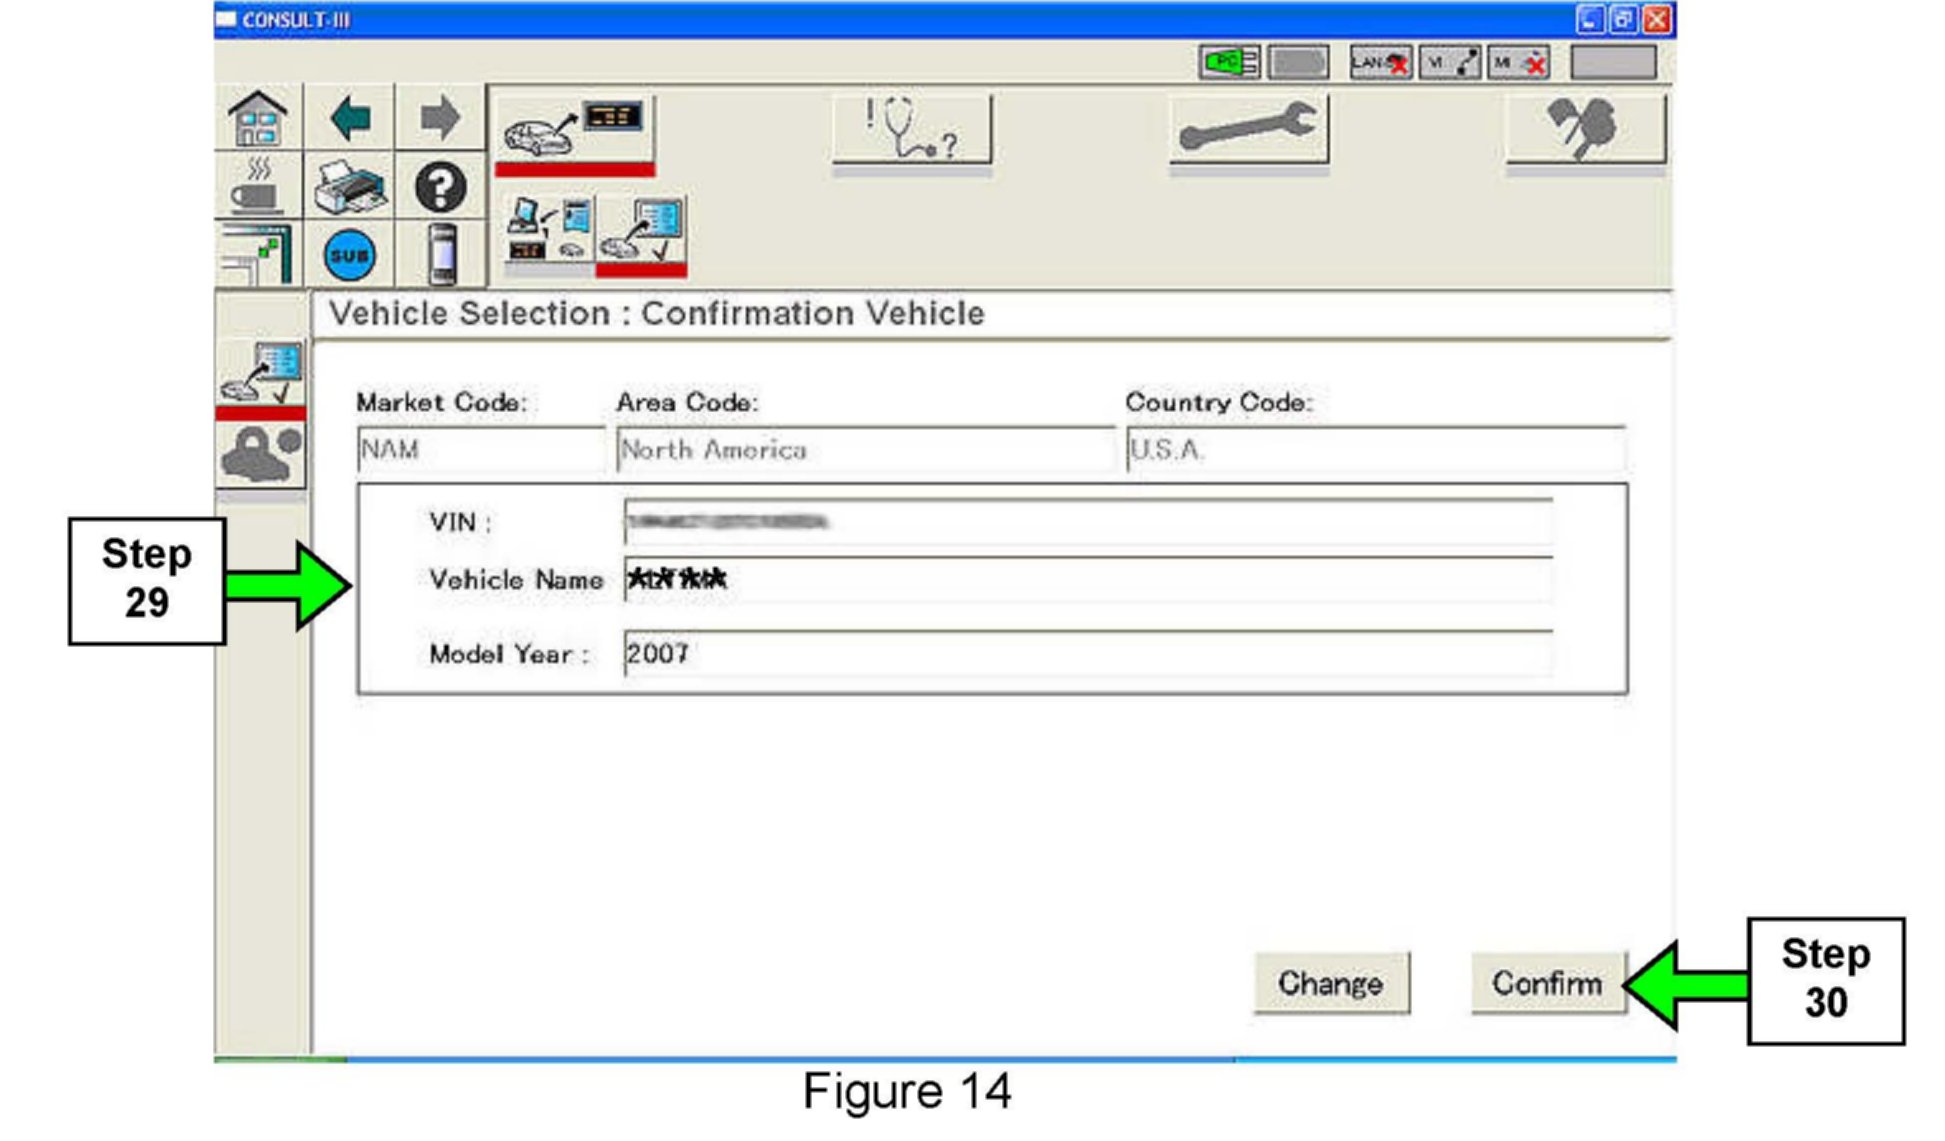
Task: Click the Vehicle Name input field
Action: click(x=1087, y=580)
